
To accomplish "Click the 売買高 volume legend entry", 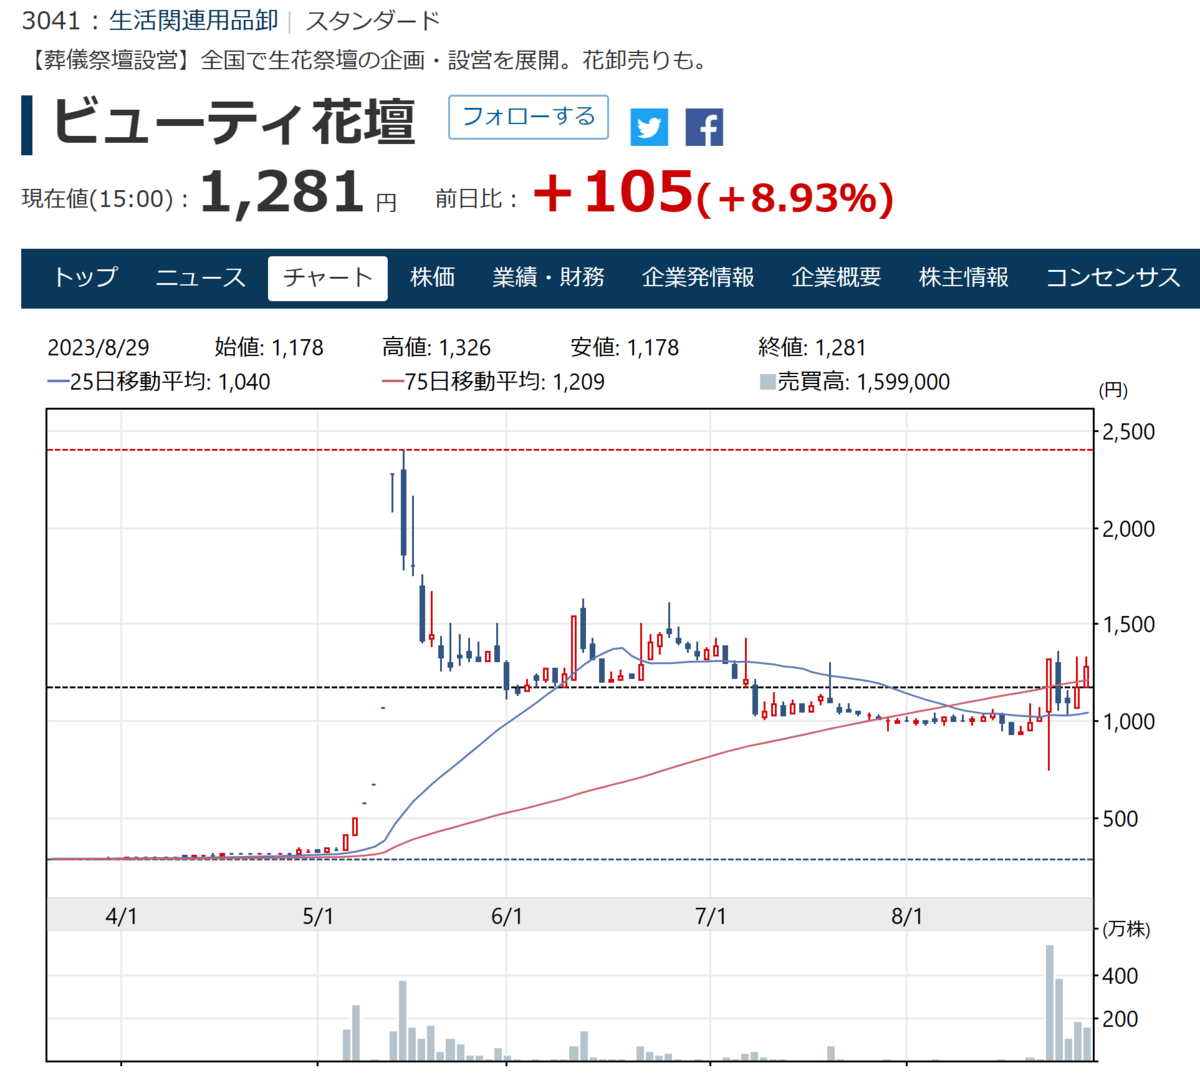I will tap(855, 381).
